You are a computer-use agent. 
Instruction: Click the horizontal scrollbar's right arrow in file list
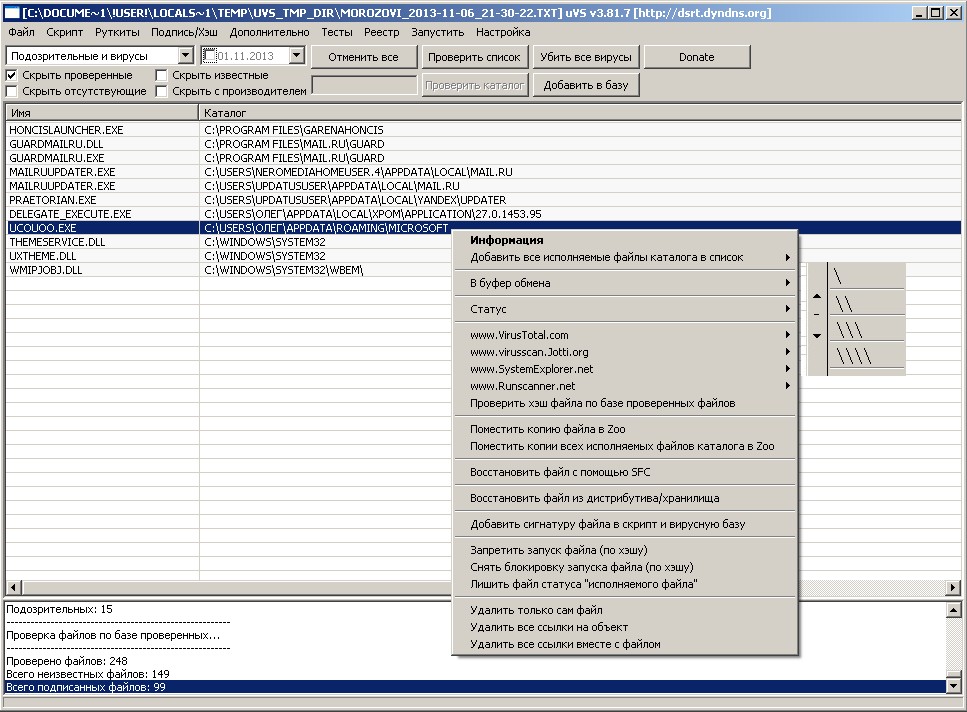(x=954, y=587)
